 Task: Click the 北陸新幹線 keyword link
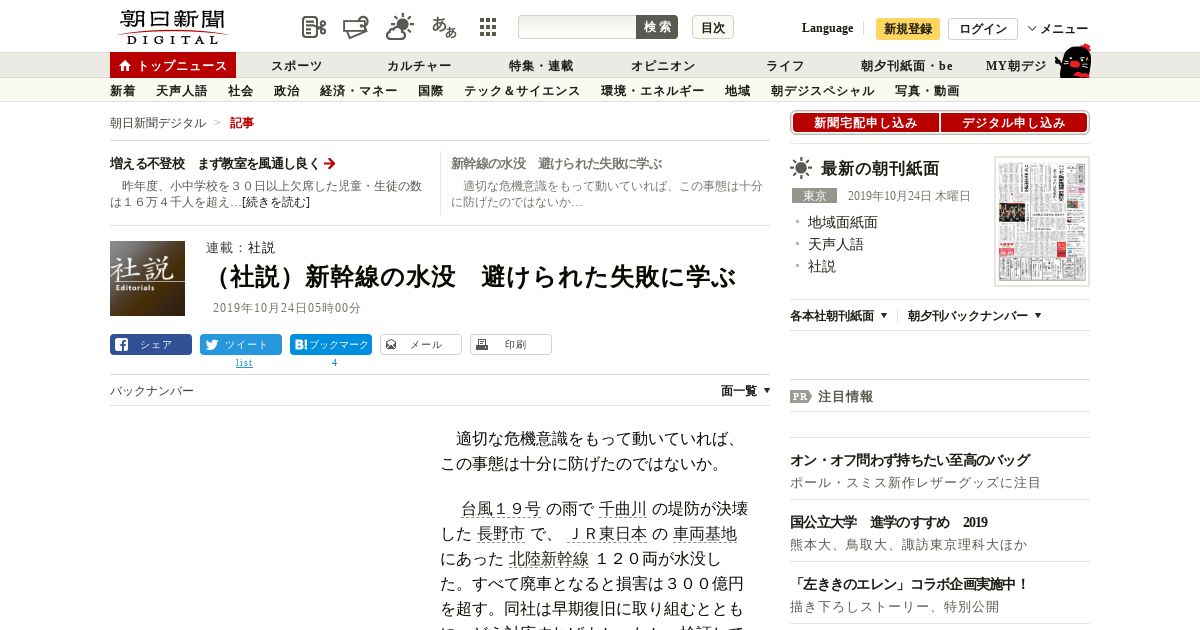pos(548,560)
